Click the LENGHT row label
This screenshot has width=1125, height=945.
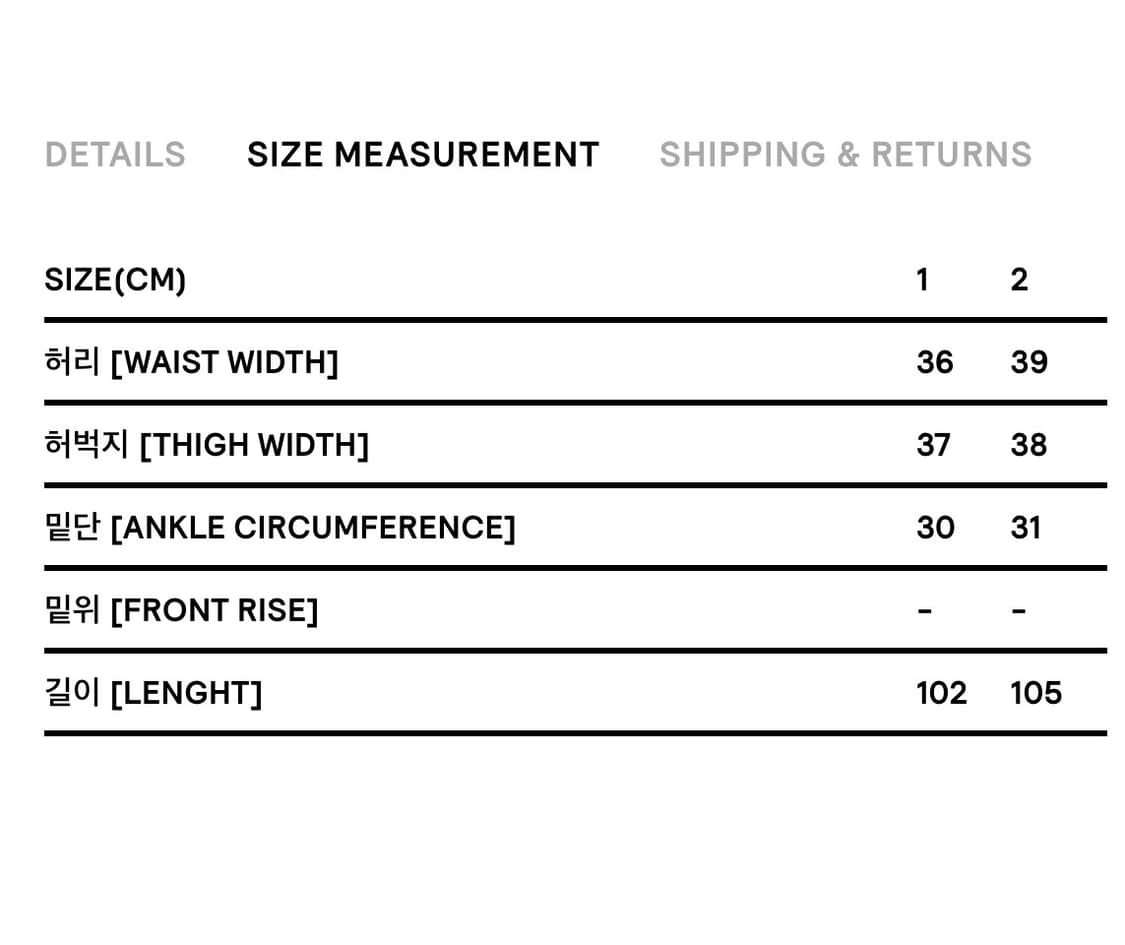(x=153, y=693)
